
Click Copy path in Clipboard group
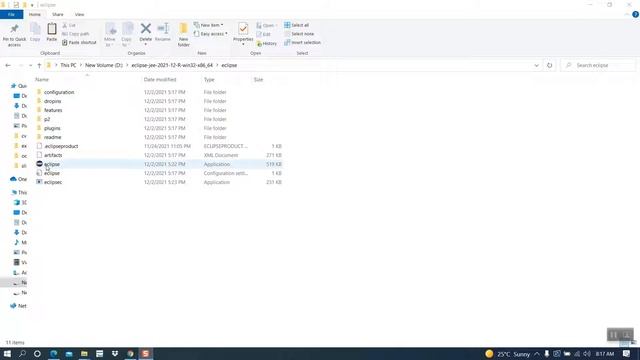(x=76, y=34)
